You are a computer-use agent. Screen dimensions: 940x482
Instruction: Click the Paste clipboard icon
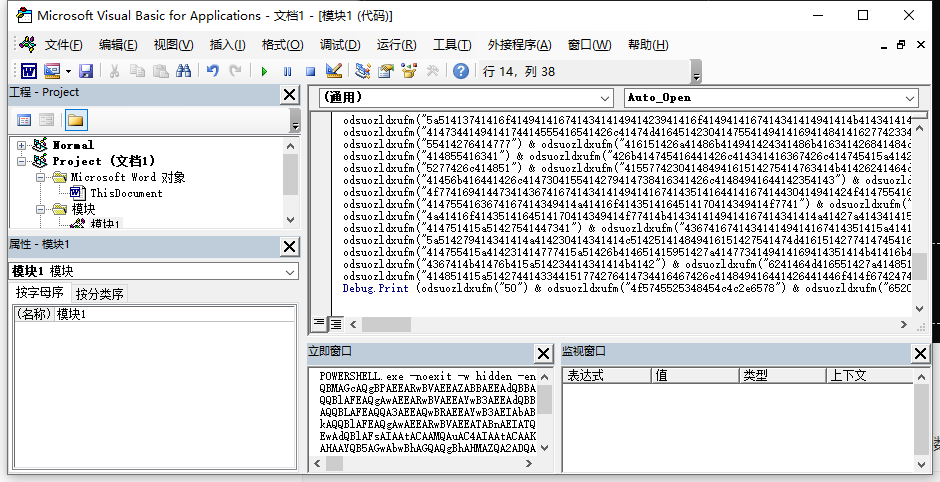(x=160, y=71)
